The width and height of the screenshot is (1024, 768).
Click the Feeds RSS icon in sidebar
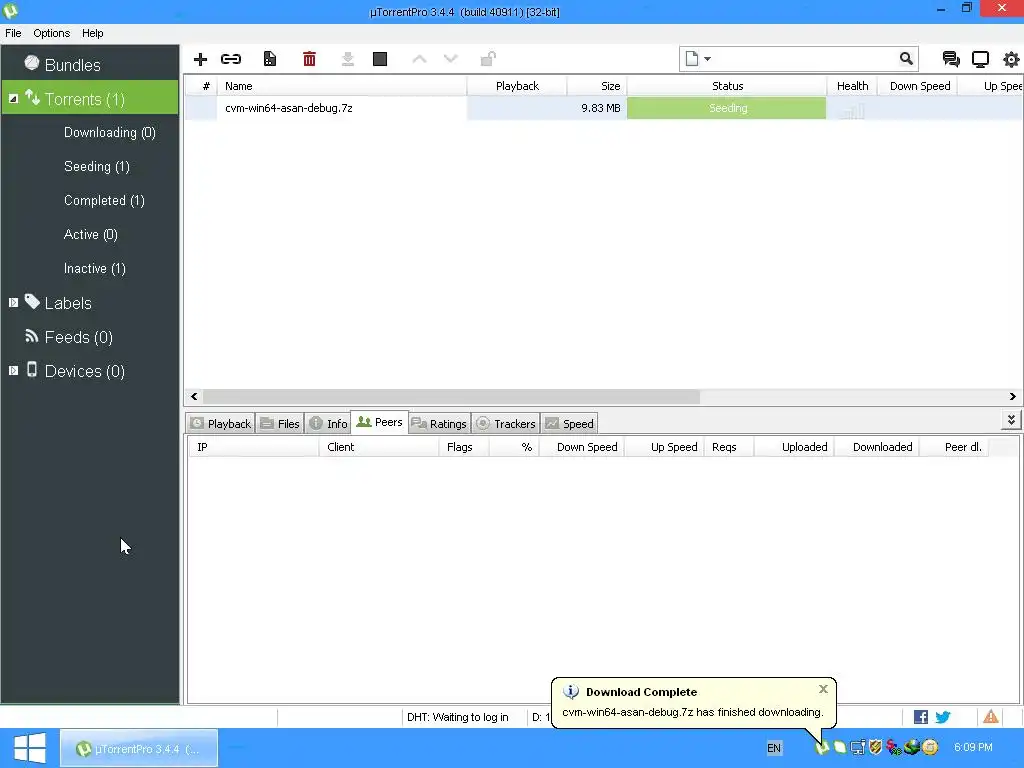tap(31, 336)
